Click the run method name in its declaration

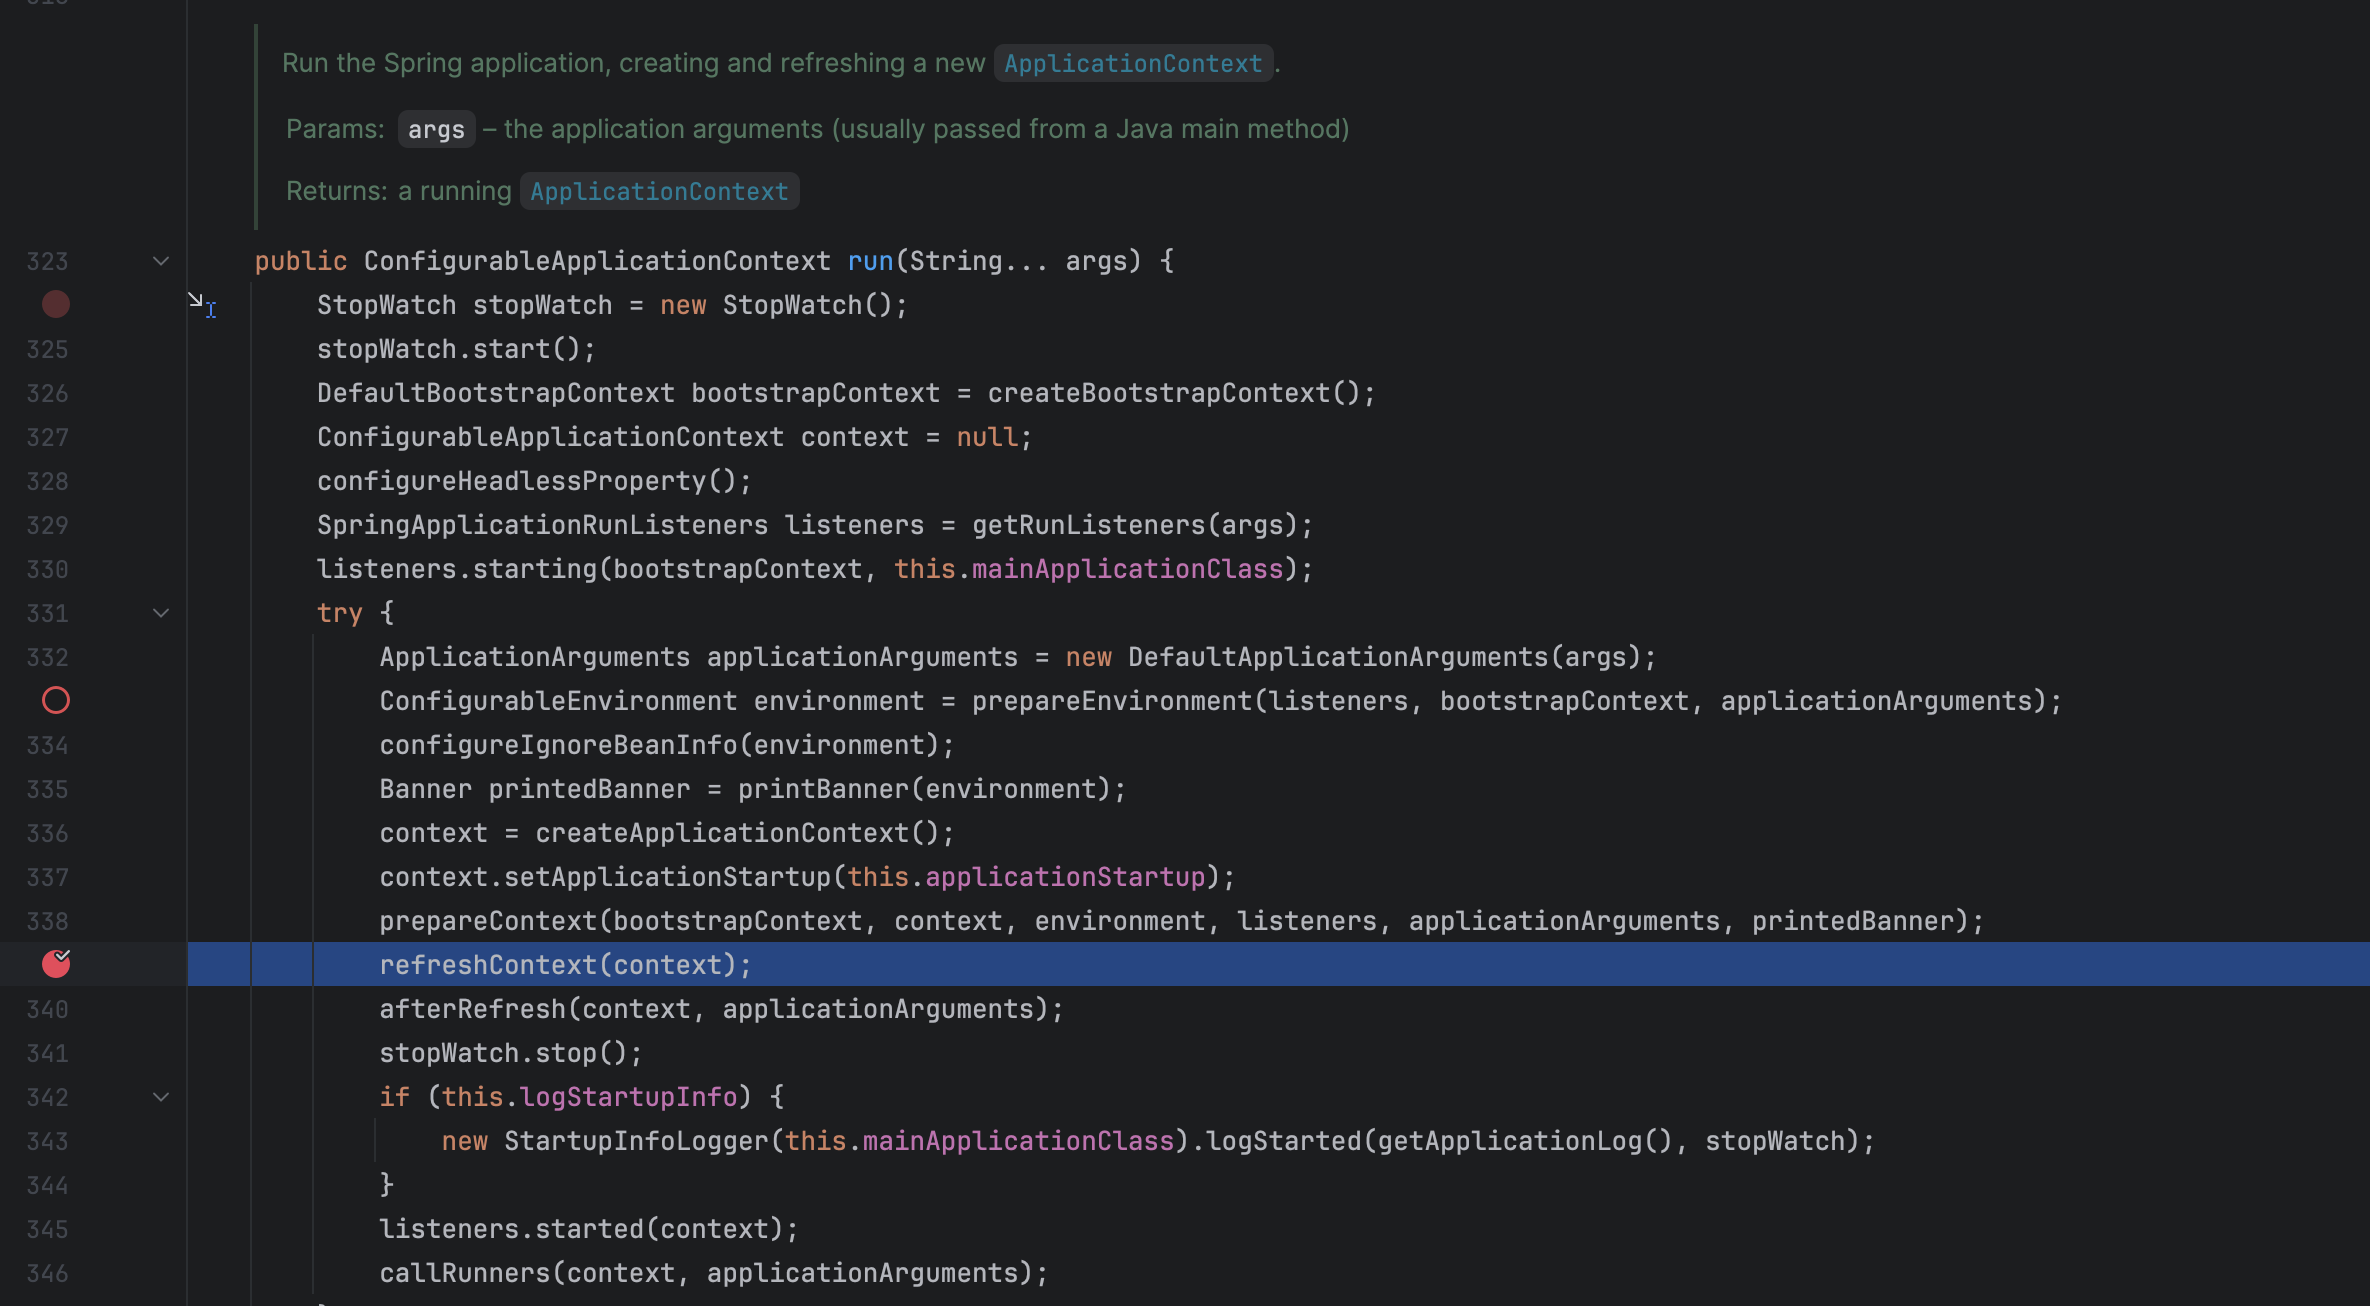coord(869,261)
